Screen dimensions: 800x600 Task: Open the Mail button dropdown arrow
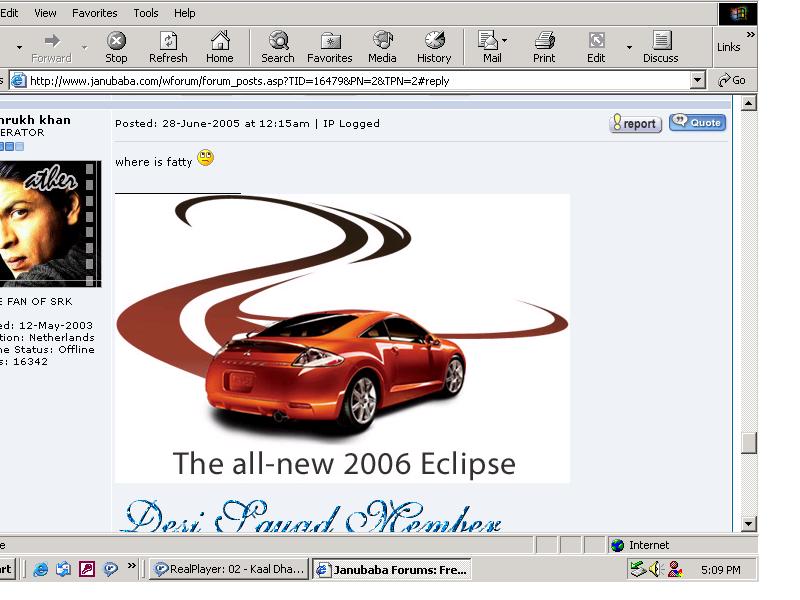(x=504, y=40)
